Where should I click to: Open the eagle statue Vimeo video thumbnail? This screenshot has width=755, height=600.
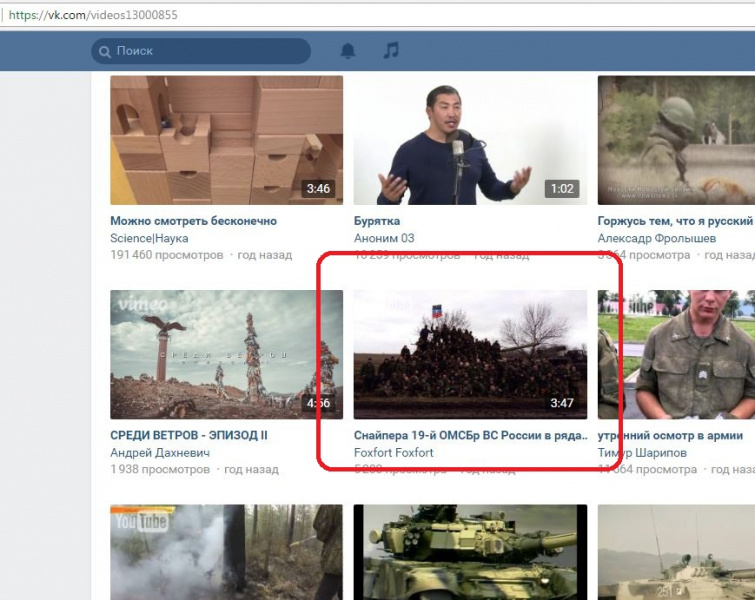pos(226,354)
